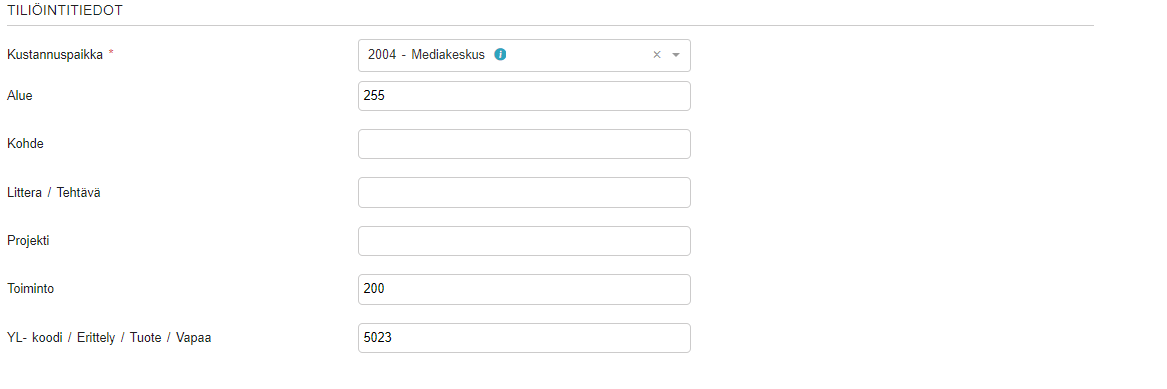Open the combo box showing 2004 - Mediakeskus
Viewport: 1167px width, 389px height.
524,55
